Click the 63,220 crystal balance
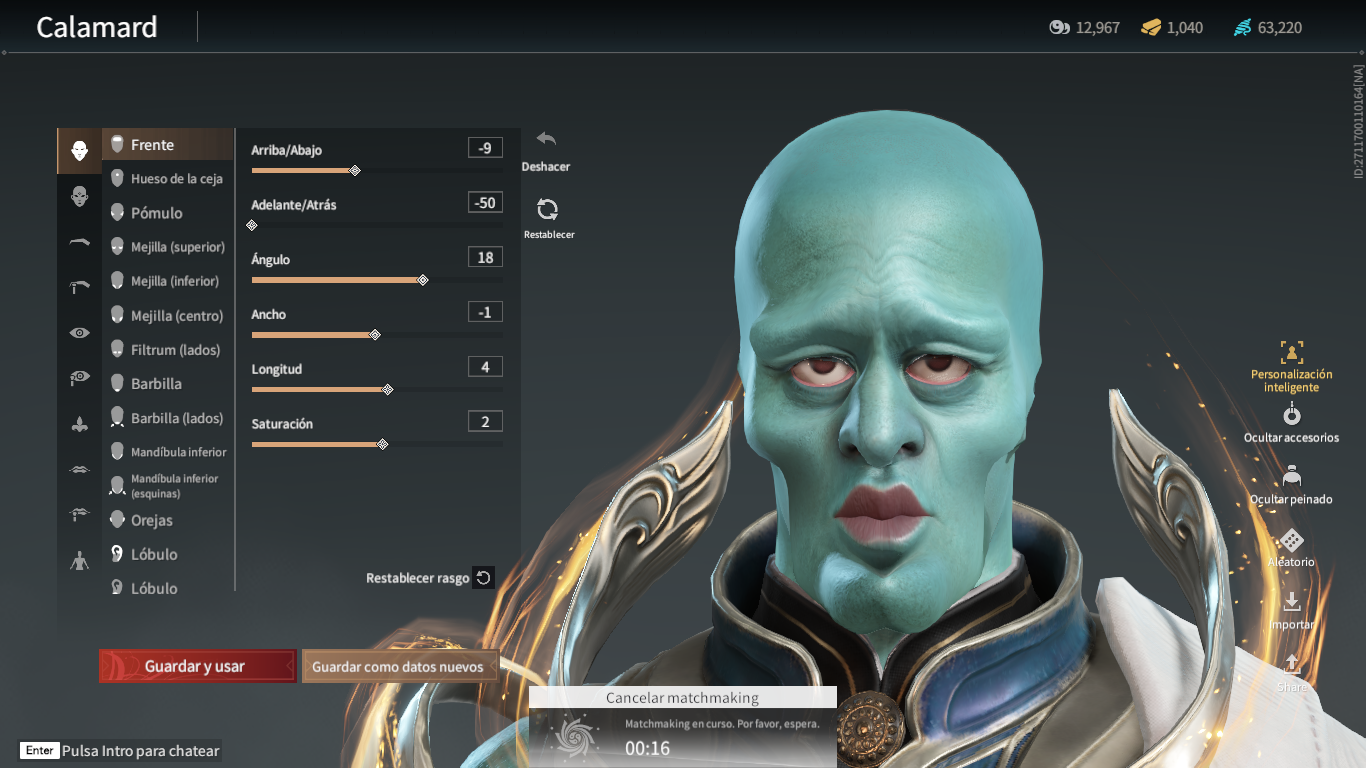 pos(1280,28)
